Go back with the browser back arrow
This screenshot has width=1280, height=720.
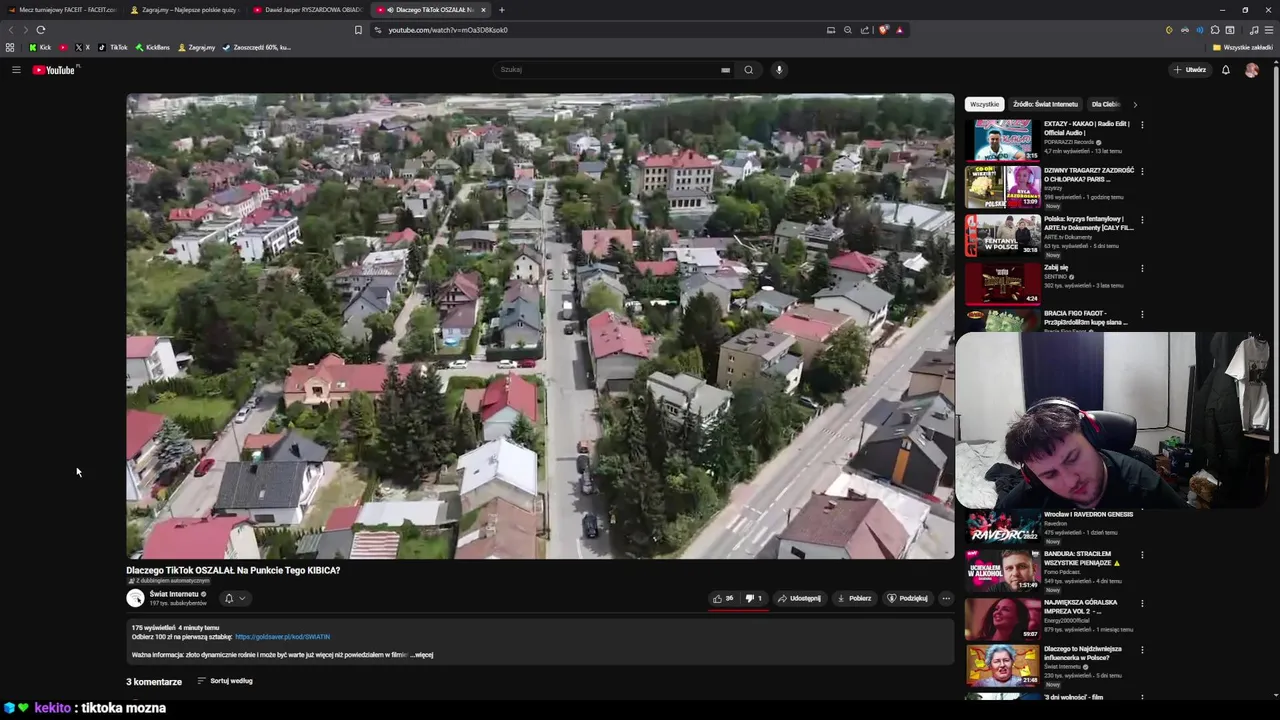click(x=12, y=30)
